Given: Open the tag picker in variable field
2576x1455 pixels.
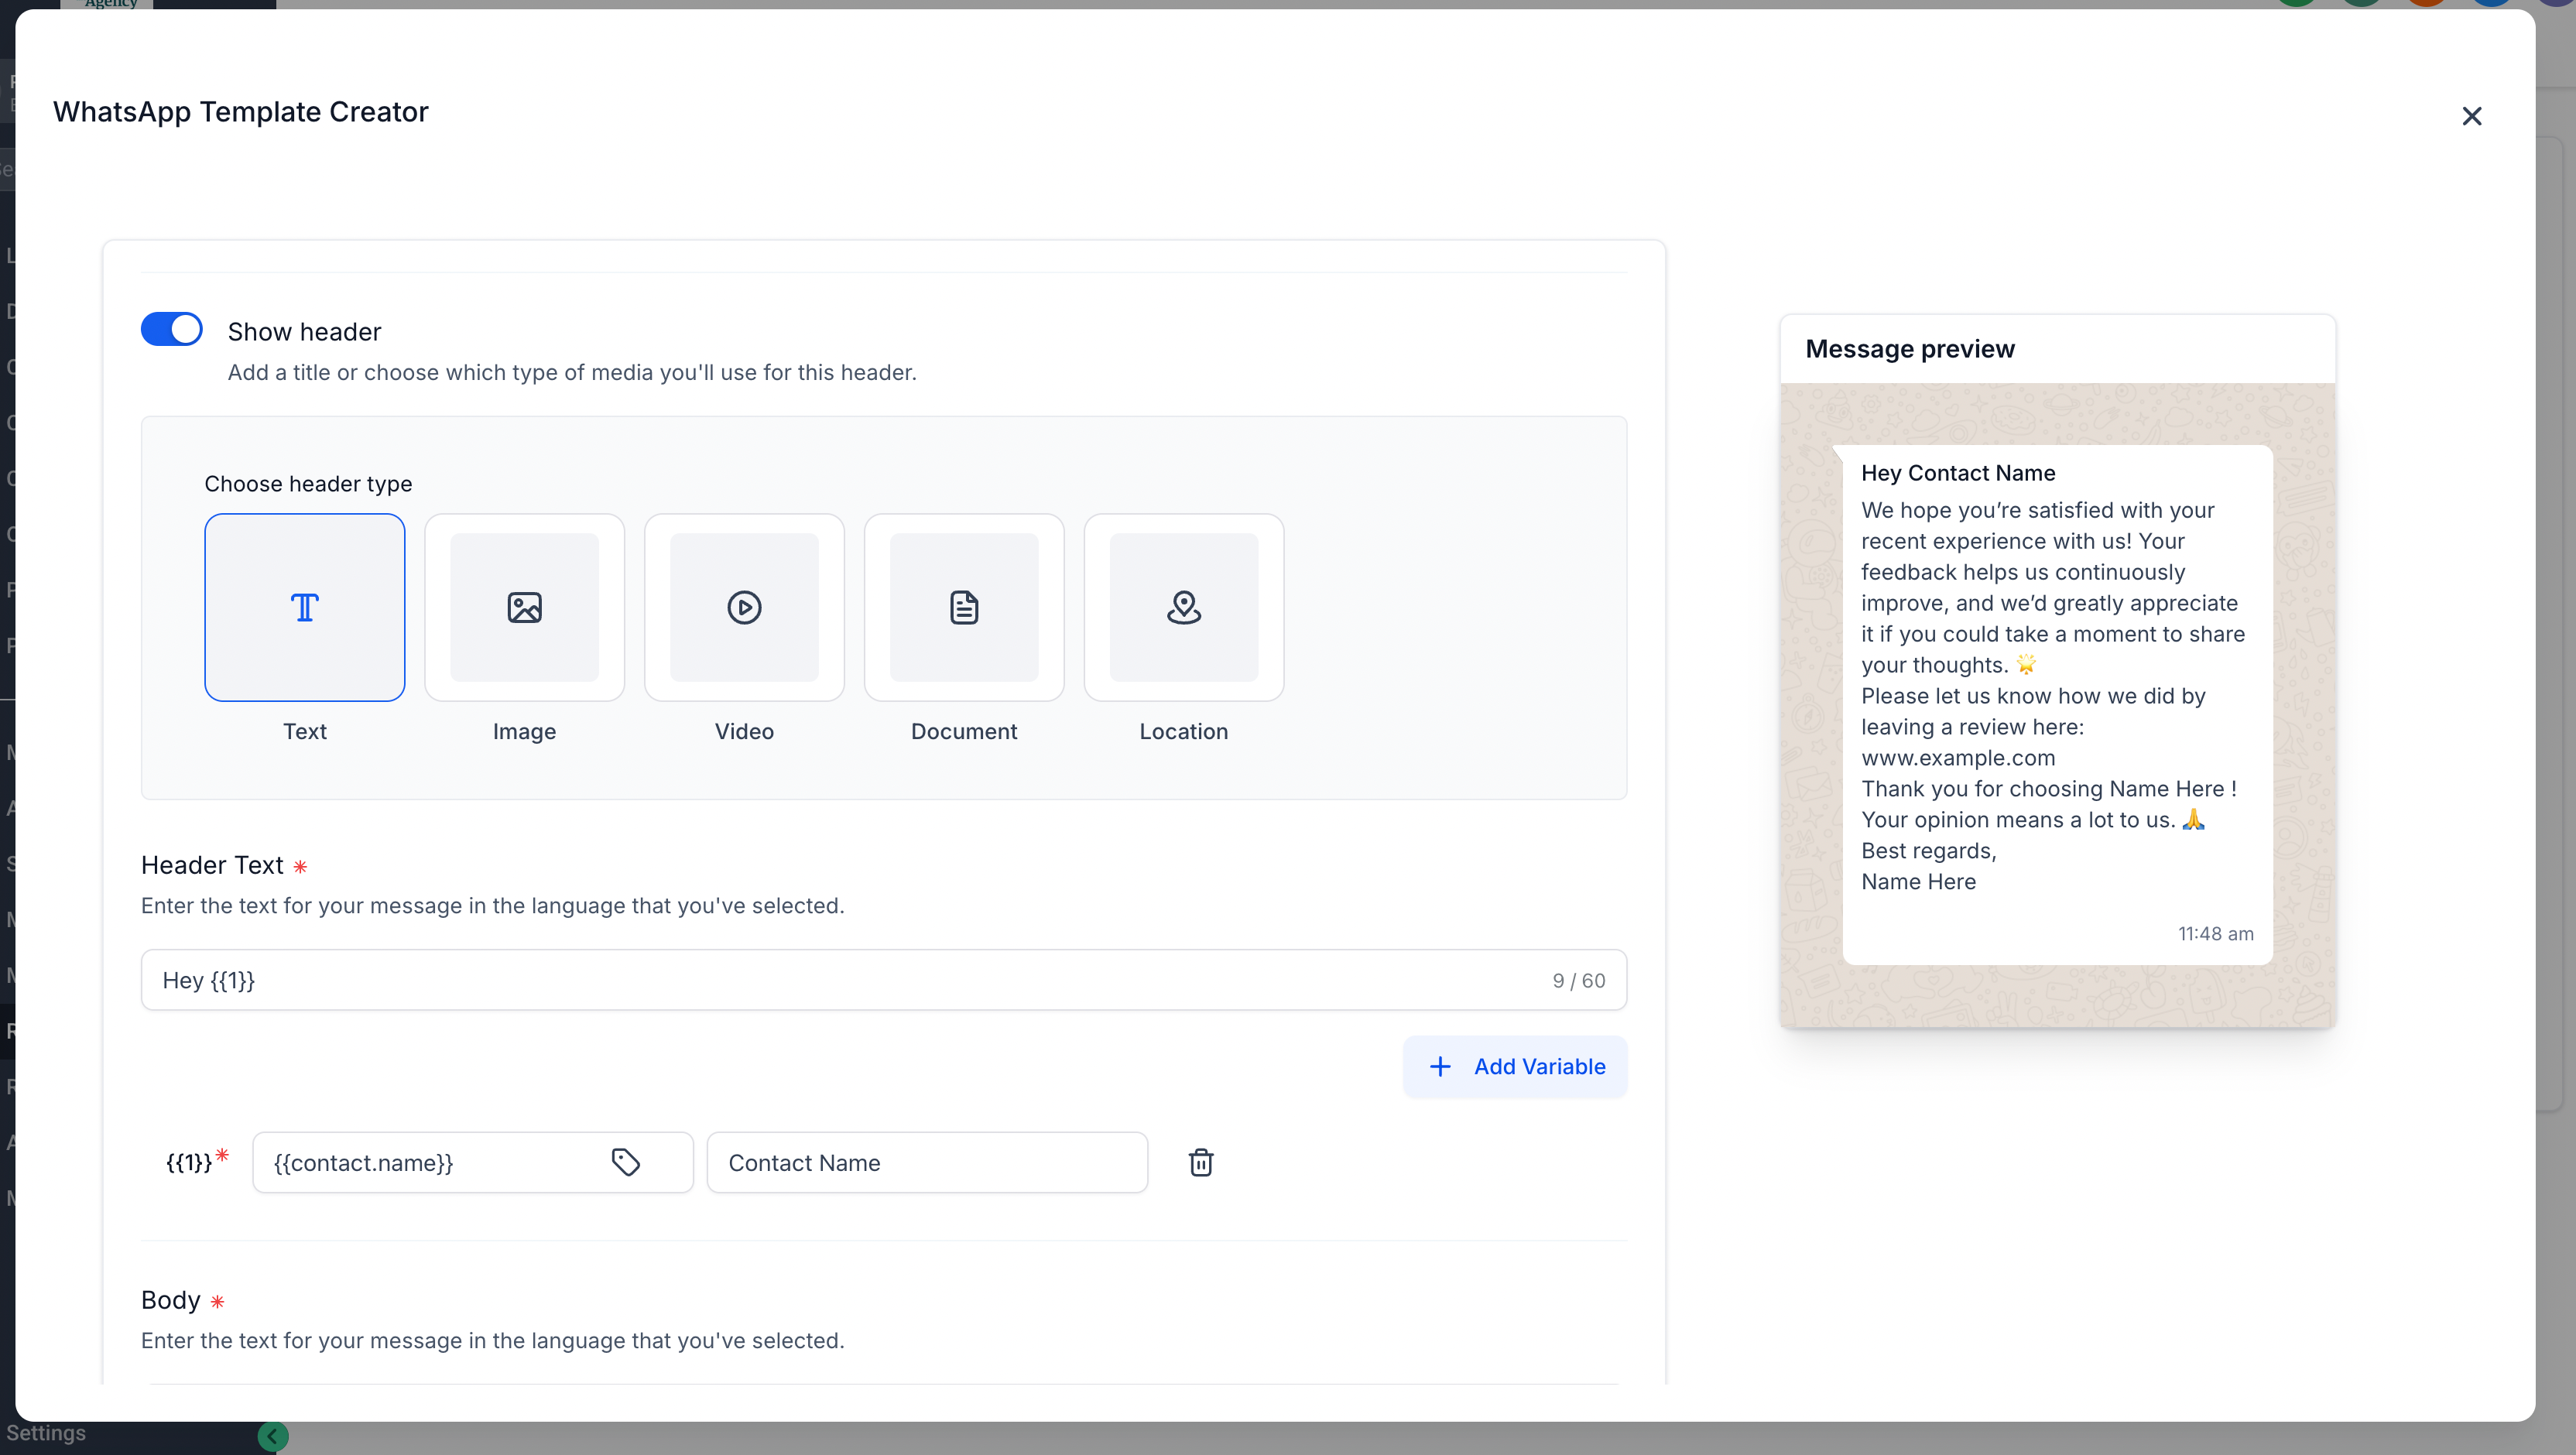Looking at the screenshot, I should pos(626,1162).
